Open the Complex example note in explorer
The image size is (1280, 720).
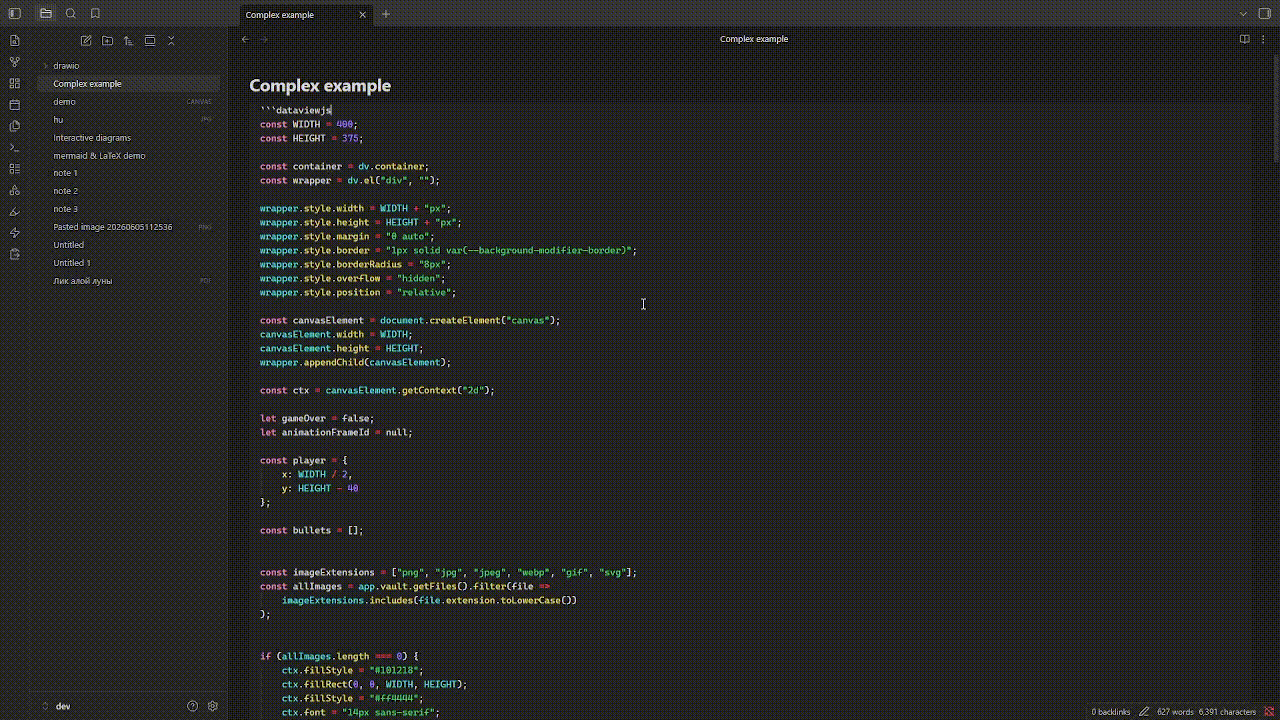(128, 84)
